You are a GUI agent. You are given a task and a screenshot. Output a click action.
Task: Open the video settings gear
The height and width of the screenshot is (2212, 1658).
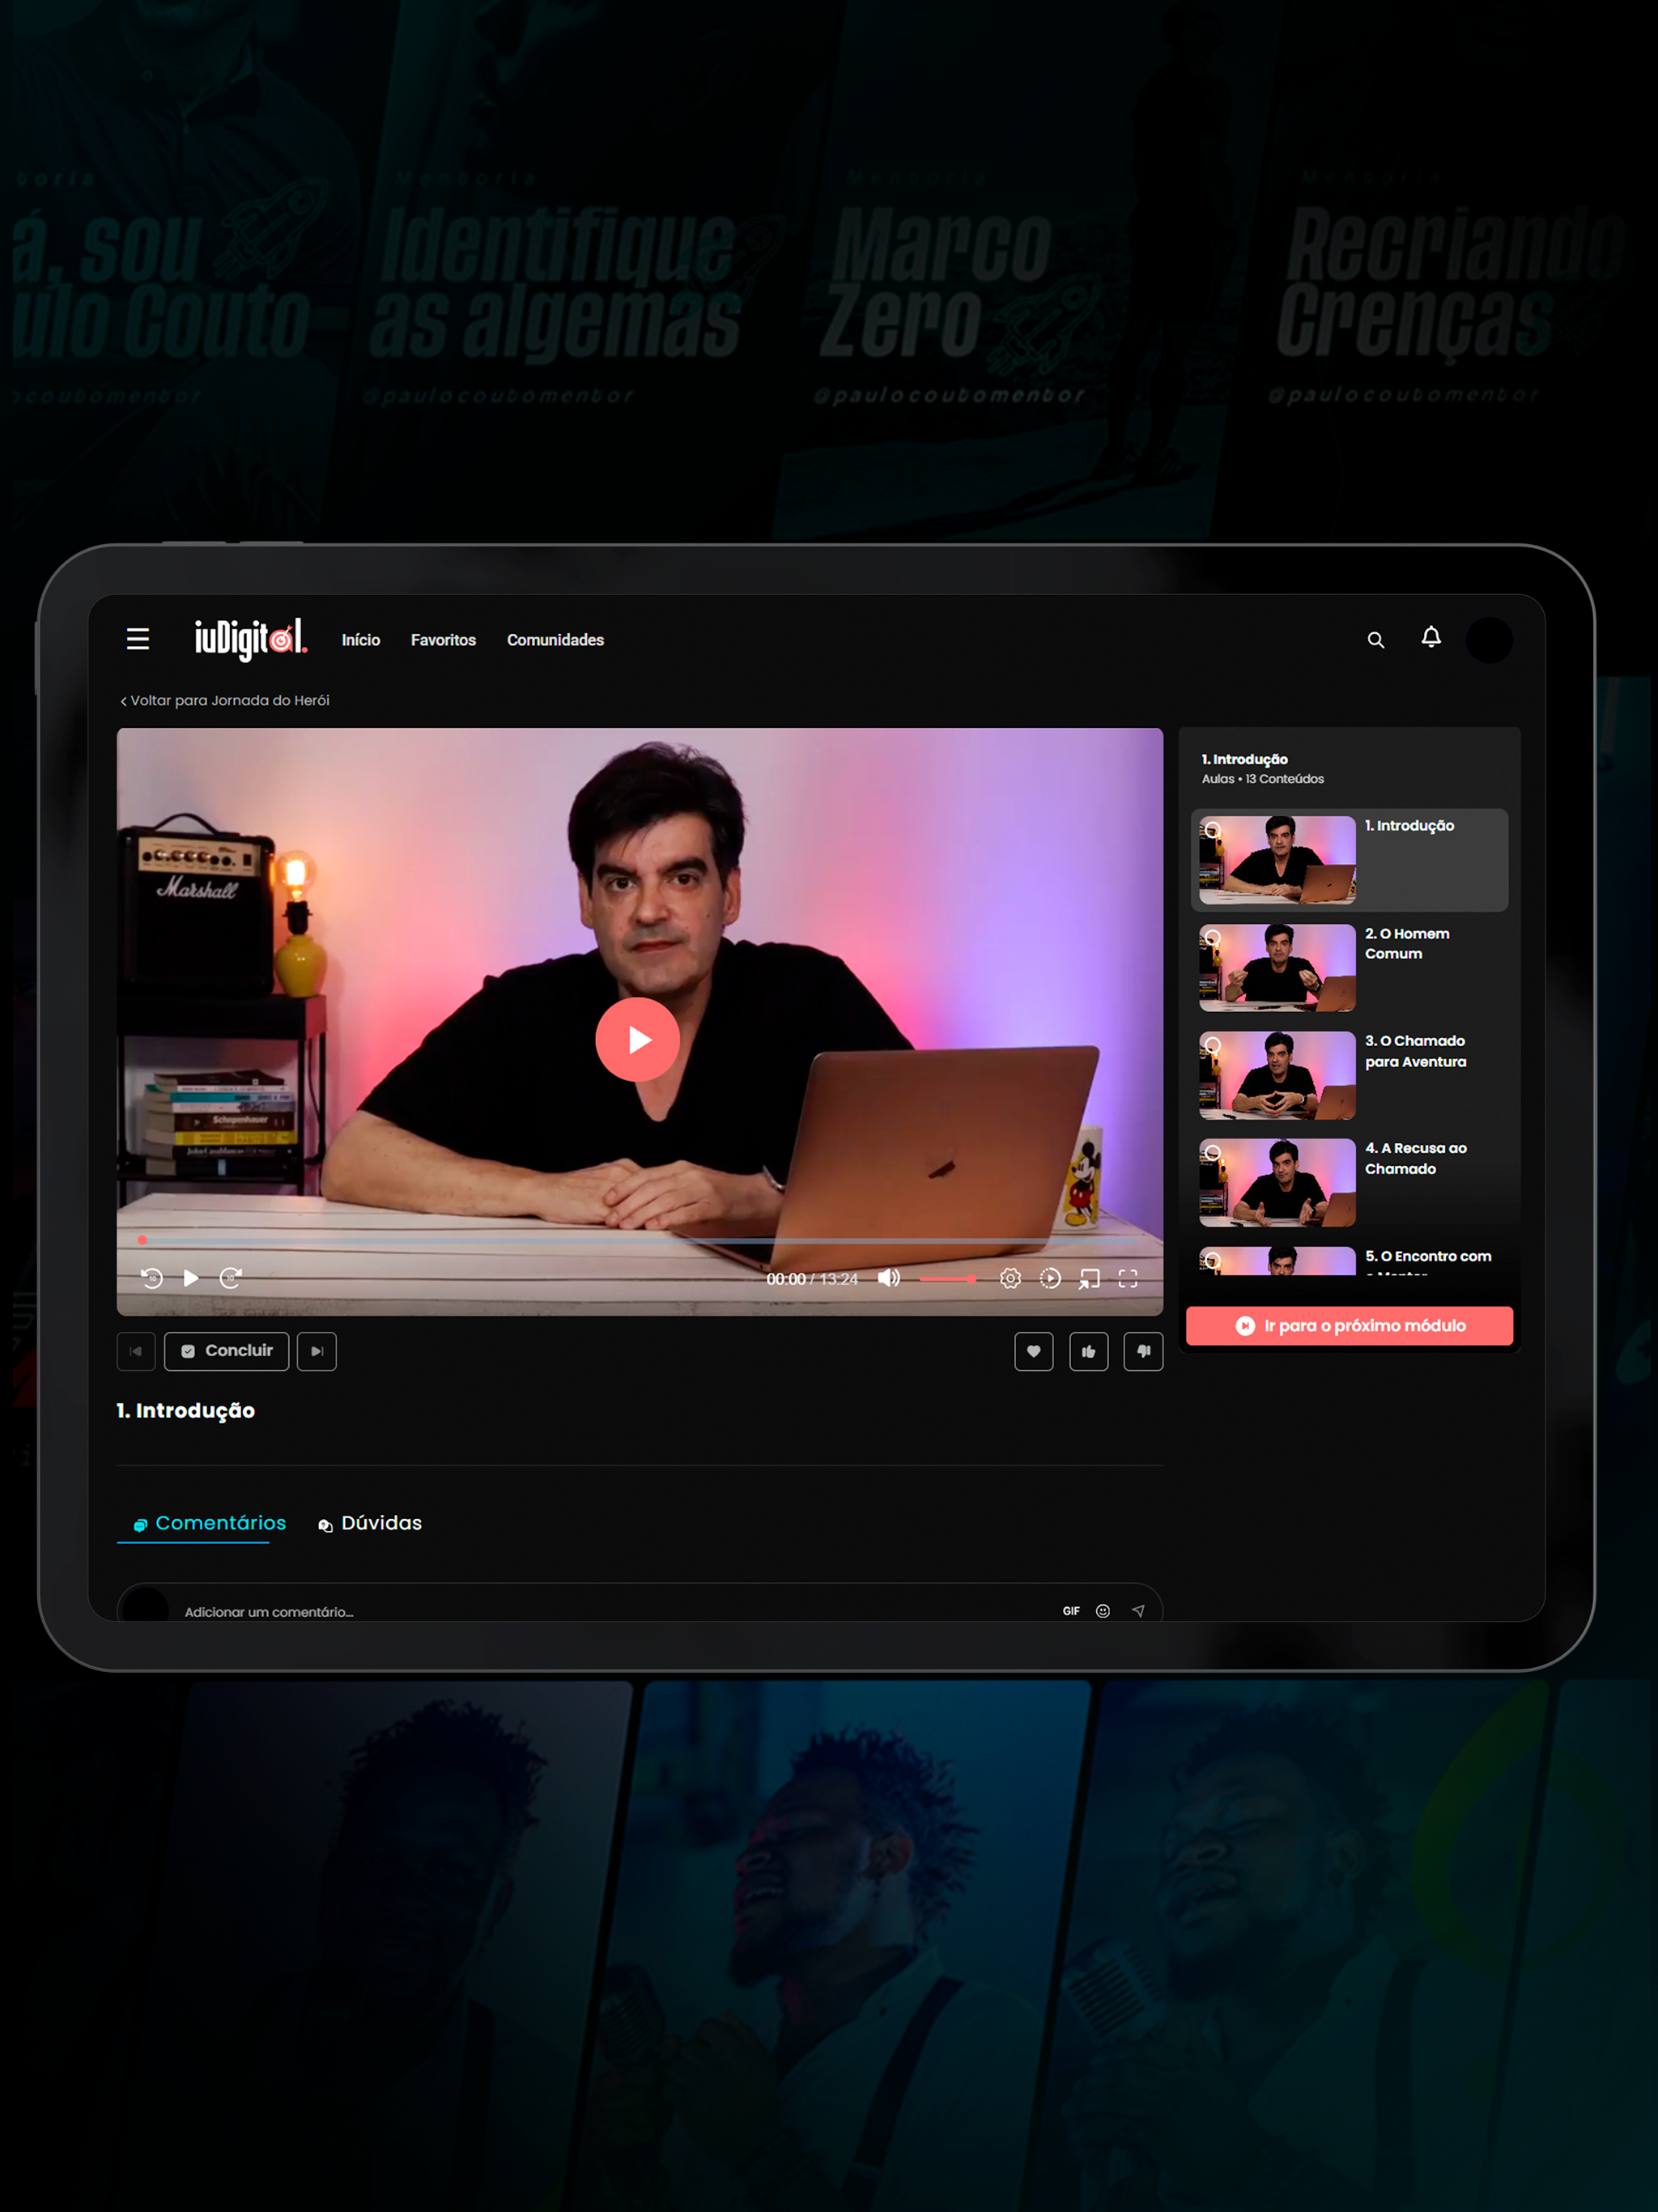(x=1010, y=1278)
